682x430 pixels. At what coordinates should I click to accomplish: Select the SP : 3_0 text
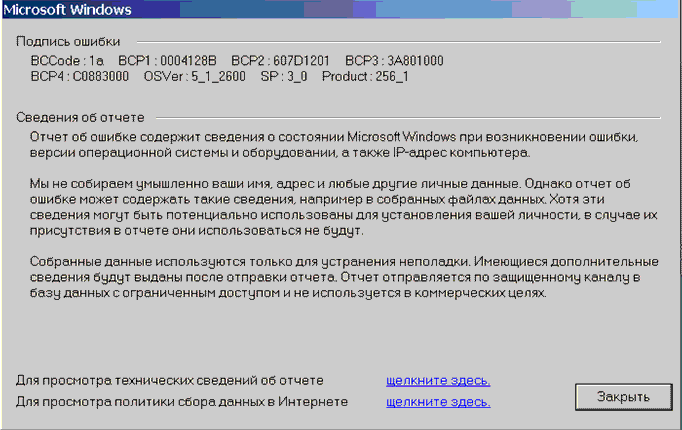point(284,77)
